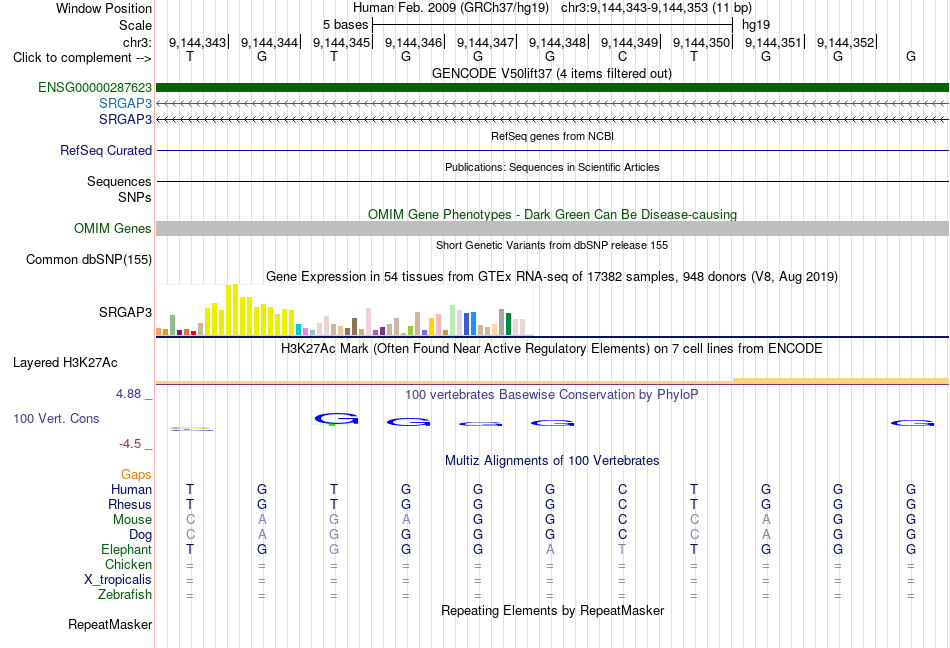The image size is (950, 648).
Task: Click the Window Position label
Action: 104,8
